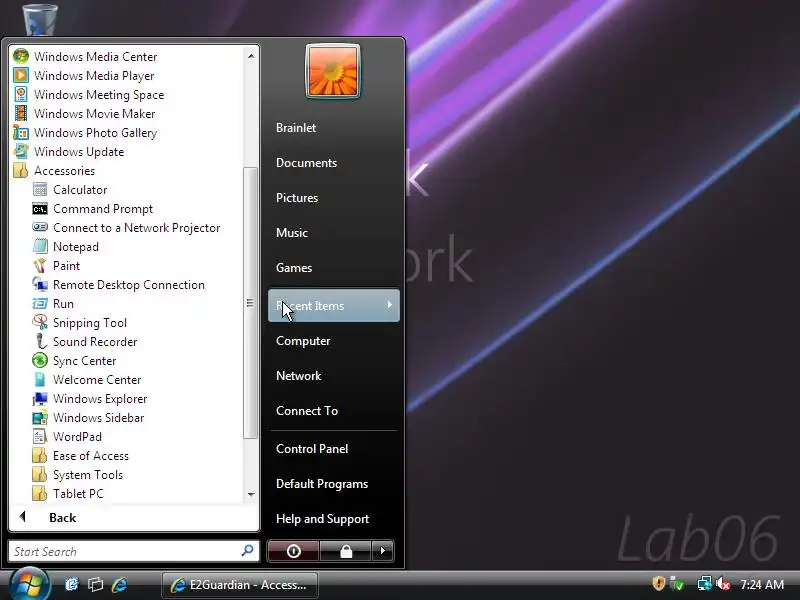The height and width of the screenshot is (600, 800).
Task: Expand the Recent Items submenu arrow
Action: (390, 305)
